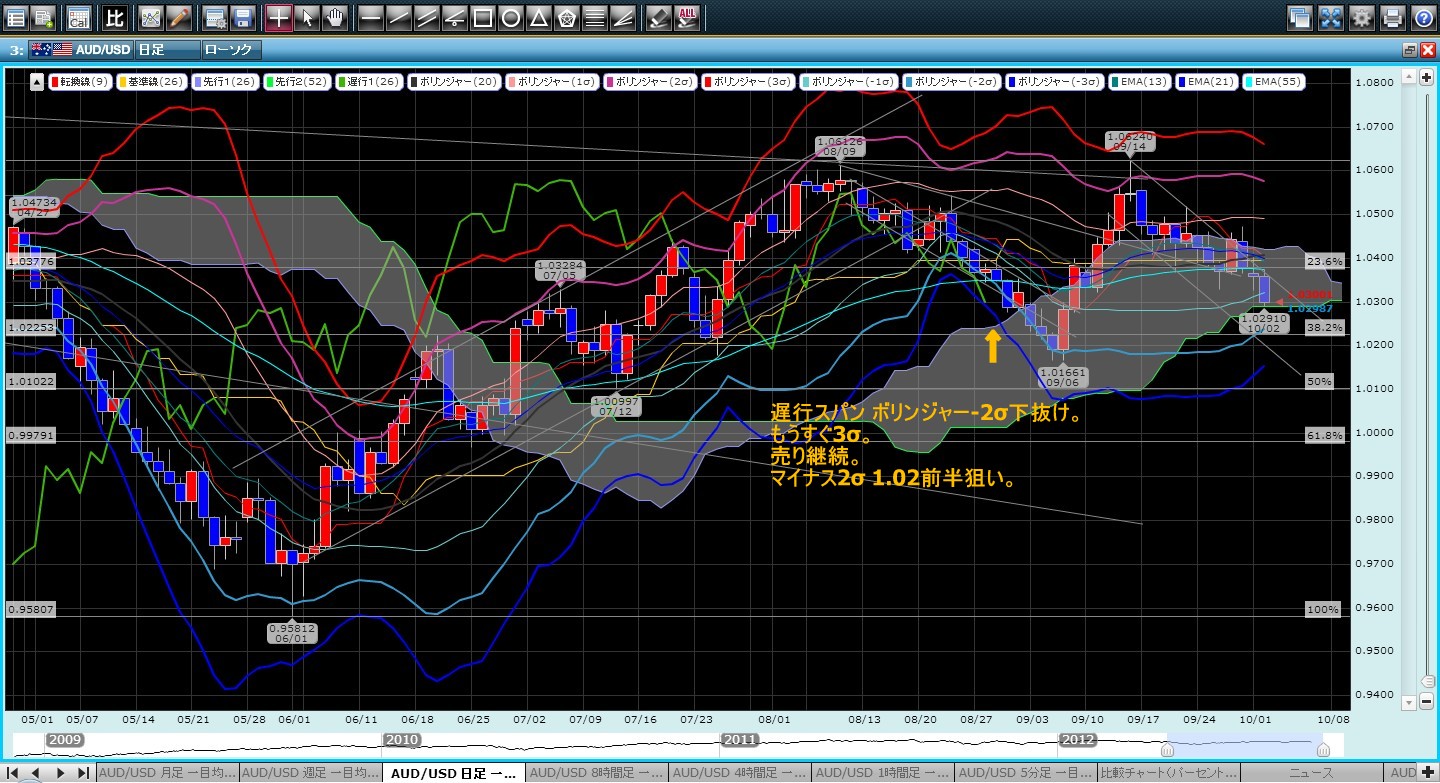The image size is (1440, 783).
Task: Click the floppy disk save icon
Action: click(242, 17)
